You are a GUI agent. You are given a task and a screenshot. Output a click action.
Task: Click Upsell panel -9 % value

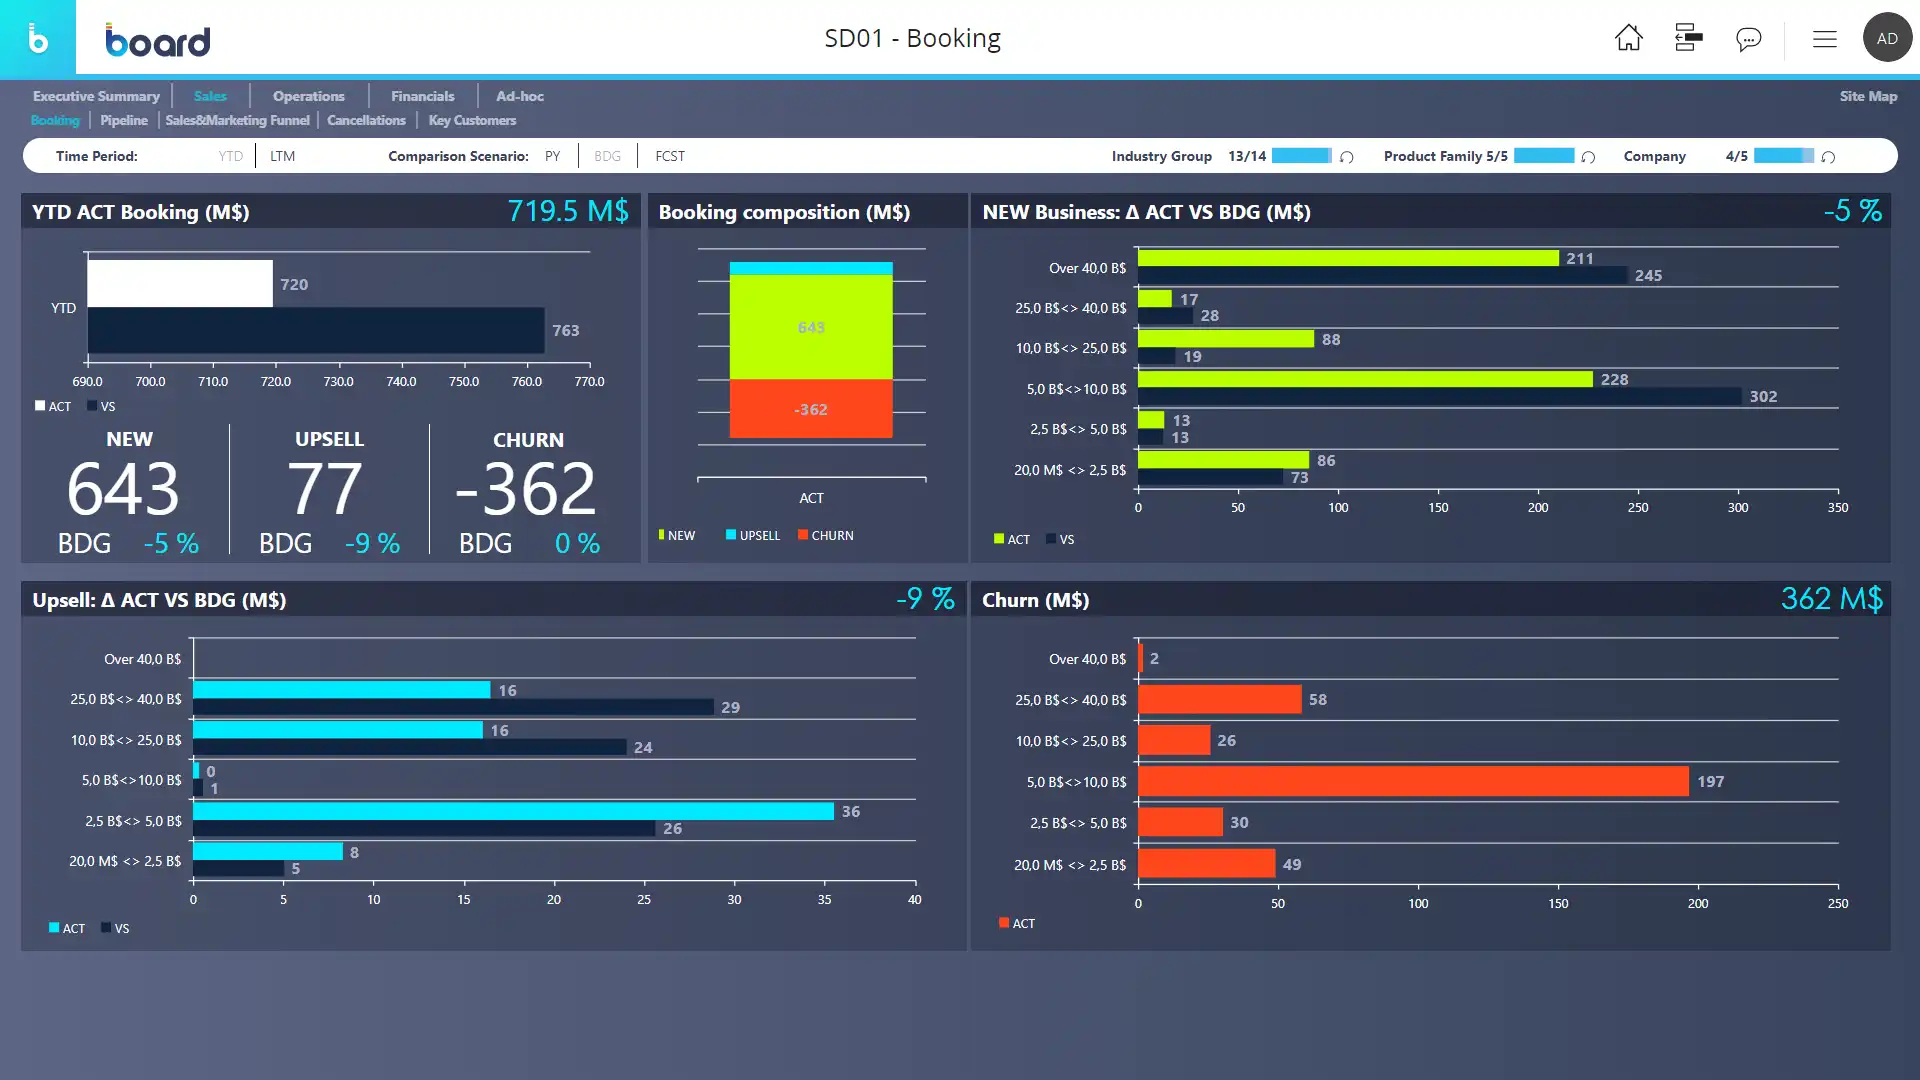[925, 599]
